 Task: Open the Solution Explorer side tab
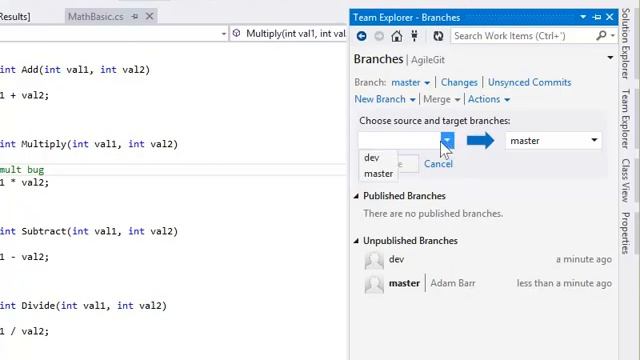click(x=625, y=43)
